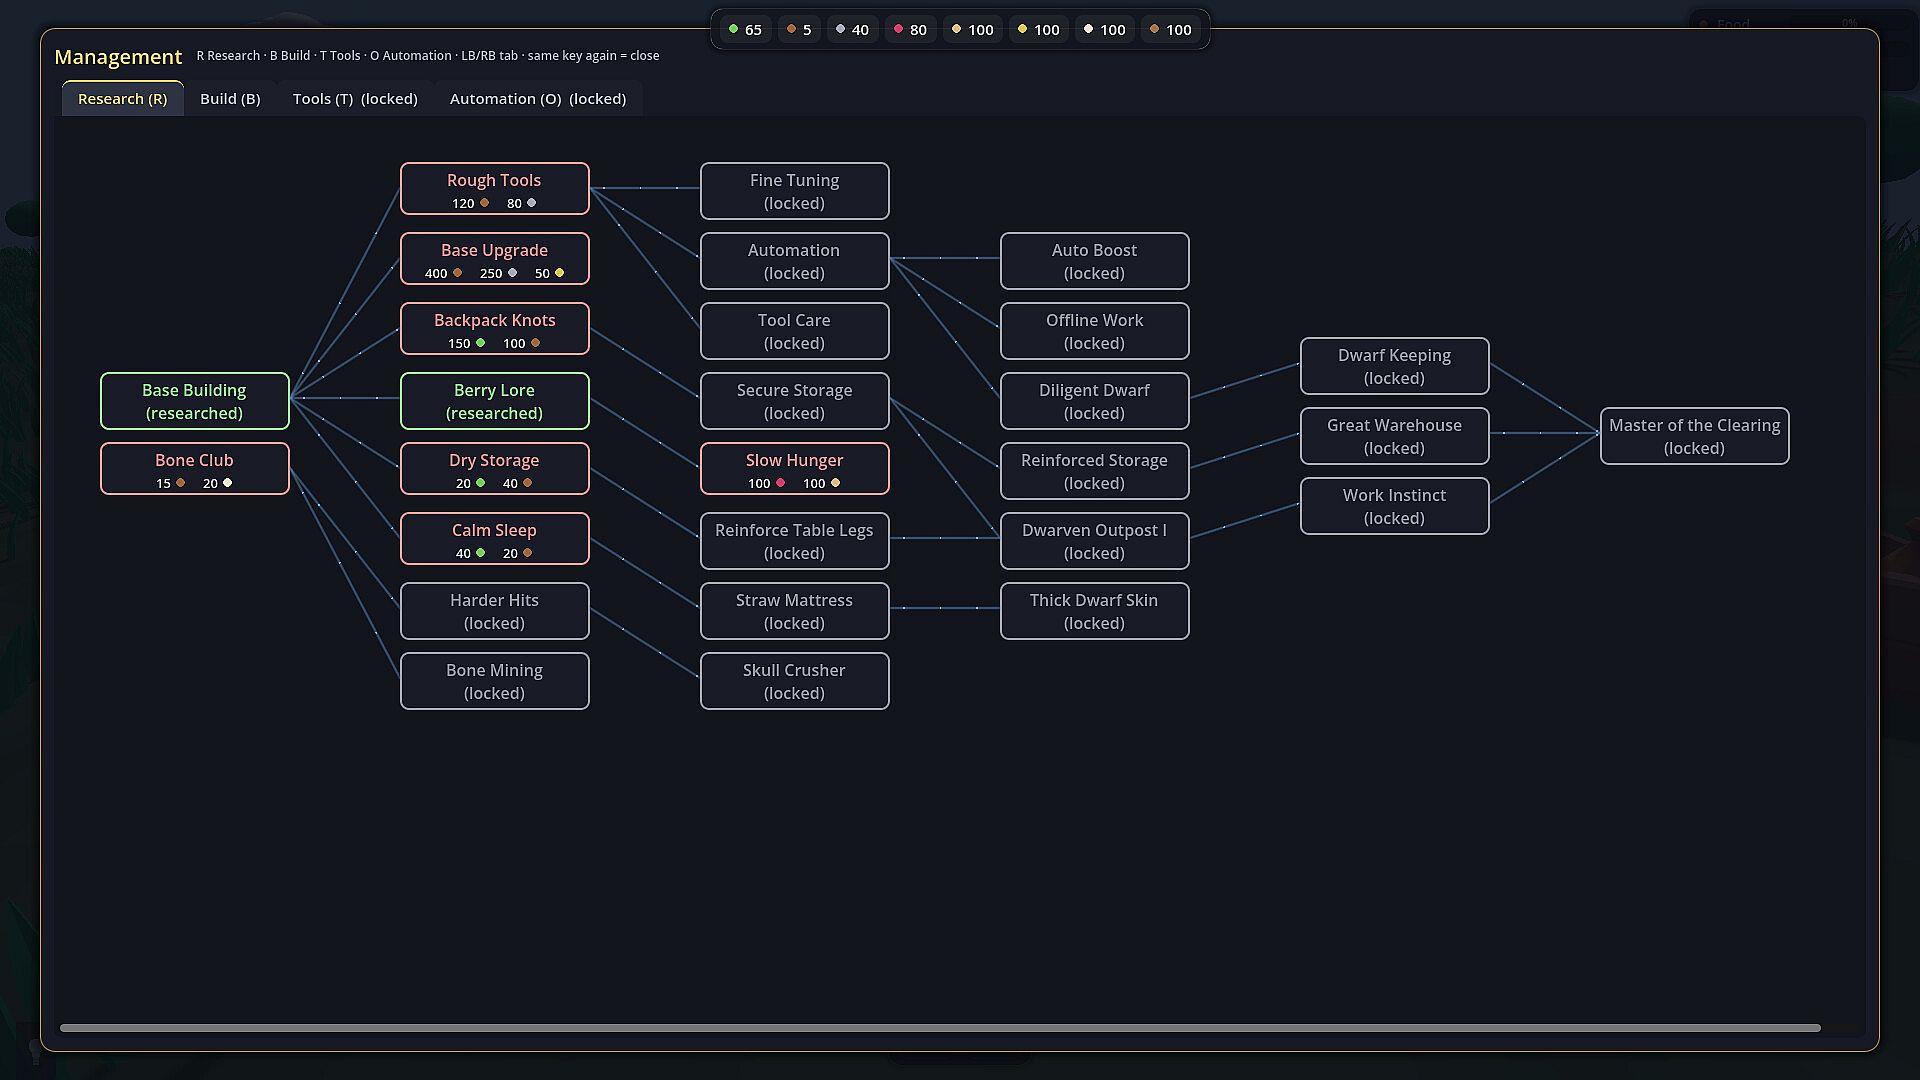
Task: Switch to the Research (R) tab
Action: tap(123, 99)
